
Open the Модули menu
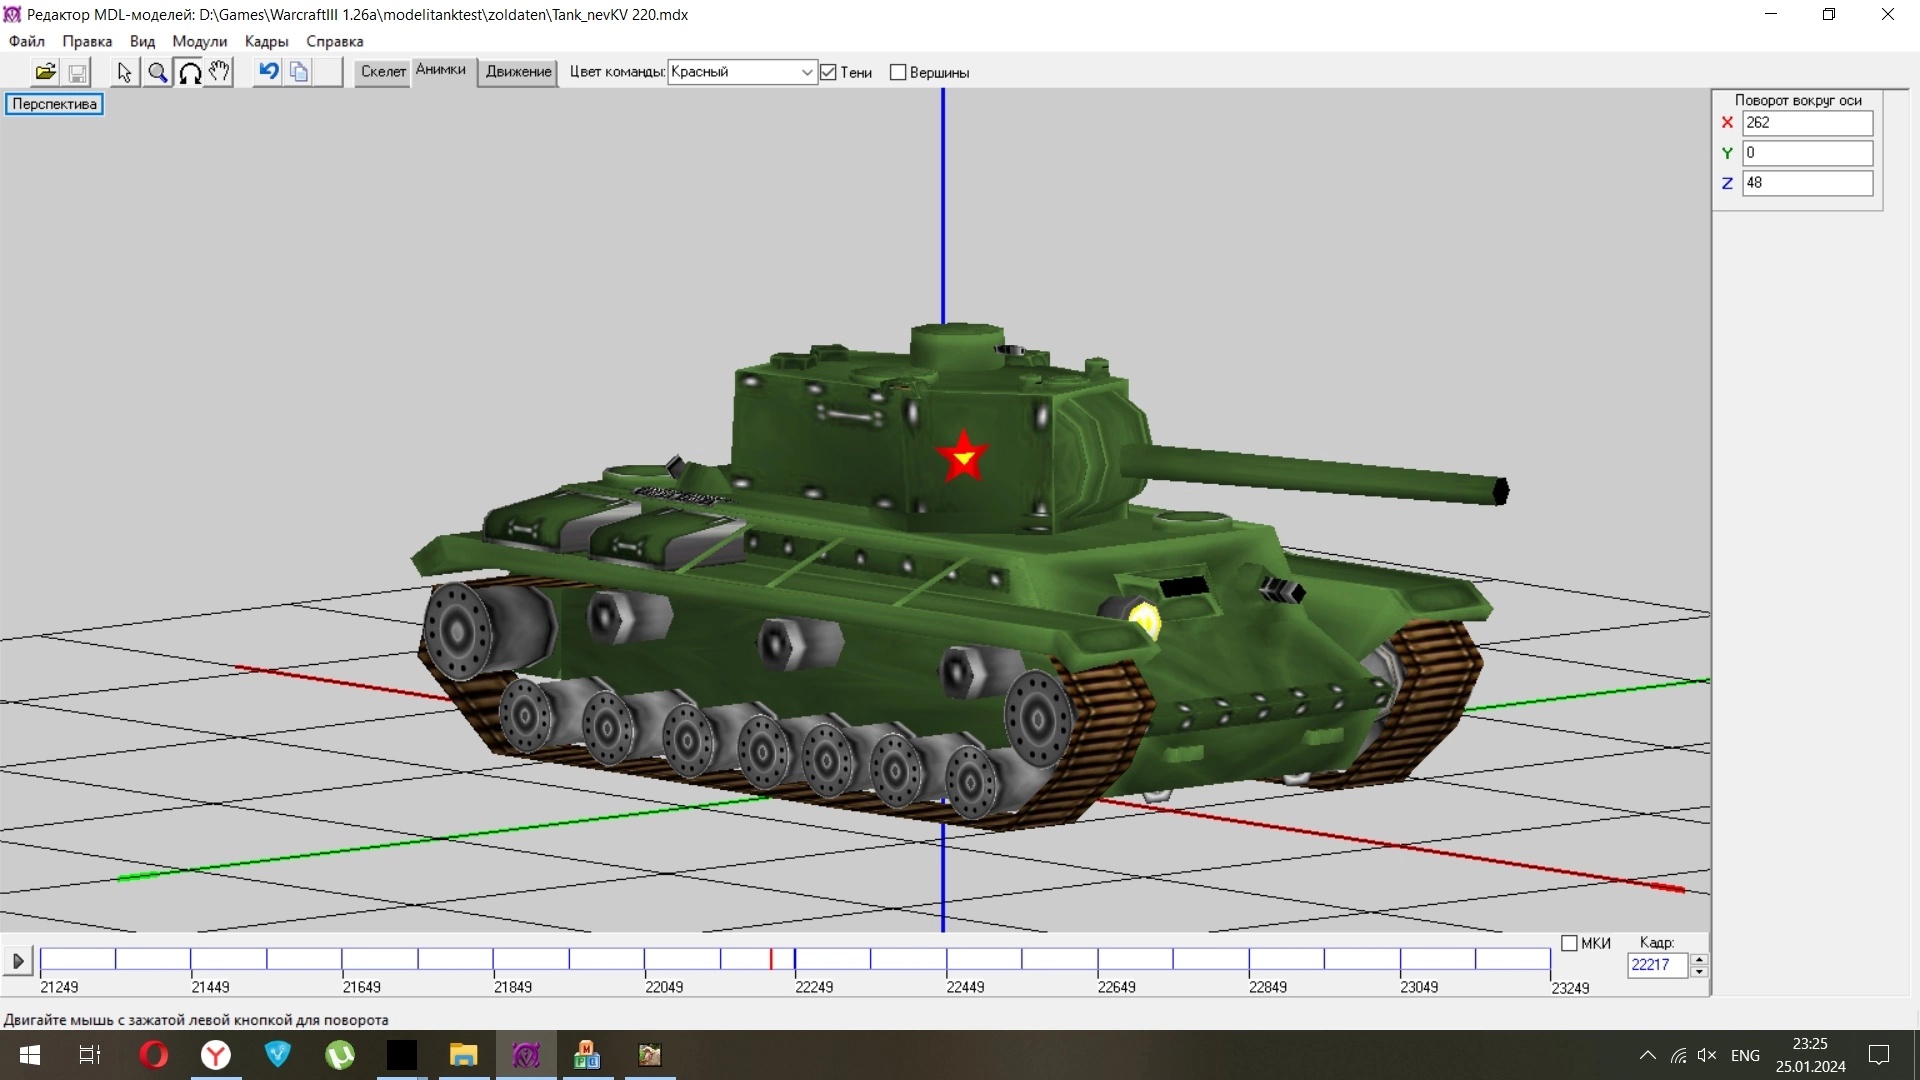coord(199,41)
